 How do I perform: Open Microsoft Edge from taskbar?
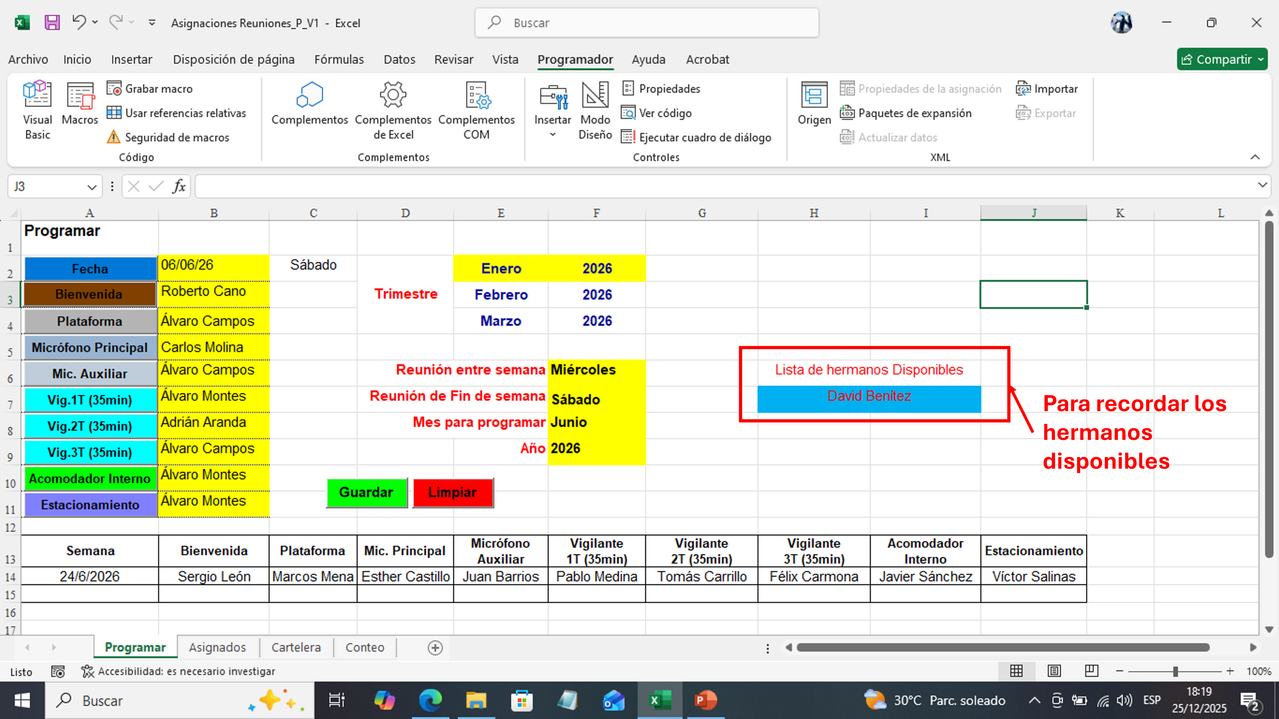coord(430,700)
